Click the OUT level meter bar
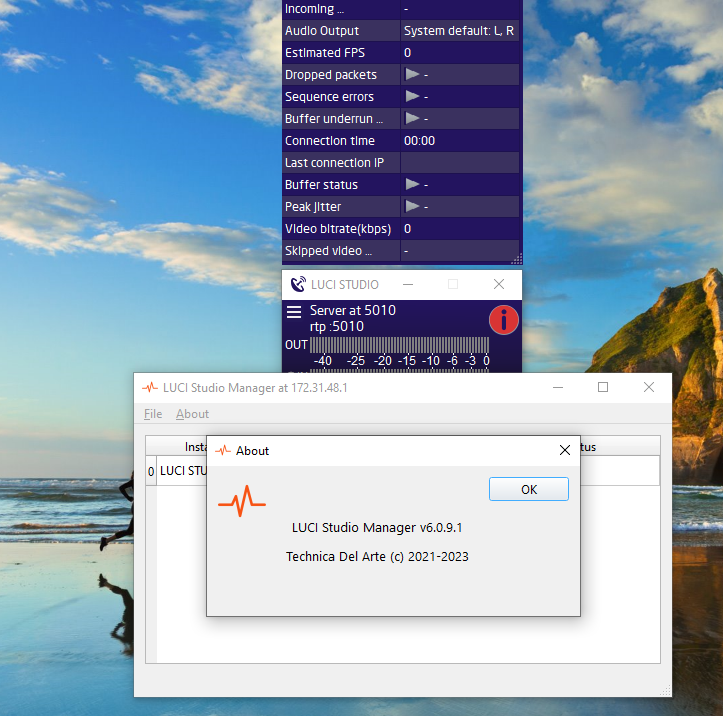Screen dimensions: 723x716 [x=399, y=345]
